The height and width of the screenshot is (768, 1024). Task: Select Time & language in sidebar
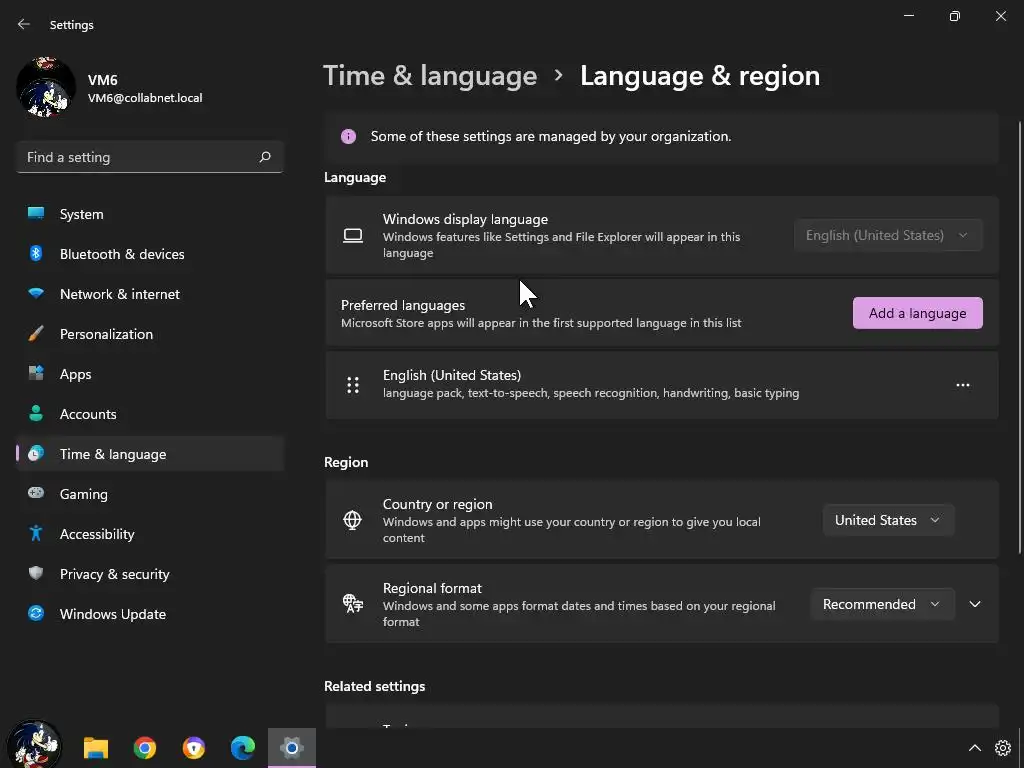[x=150, y=454]
